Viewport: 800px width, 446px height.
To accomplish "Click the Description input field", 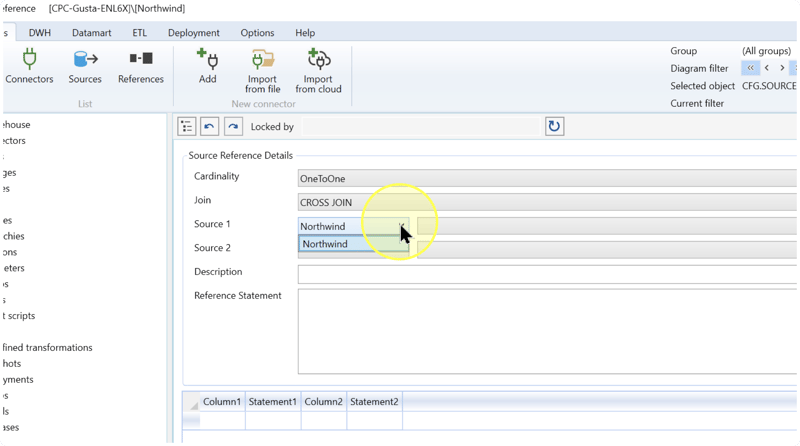I will coord(547,274).
